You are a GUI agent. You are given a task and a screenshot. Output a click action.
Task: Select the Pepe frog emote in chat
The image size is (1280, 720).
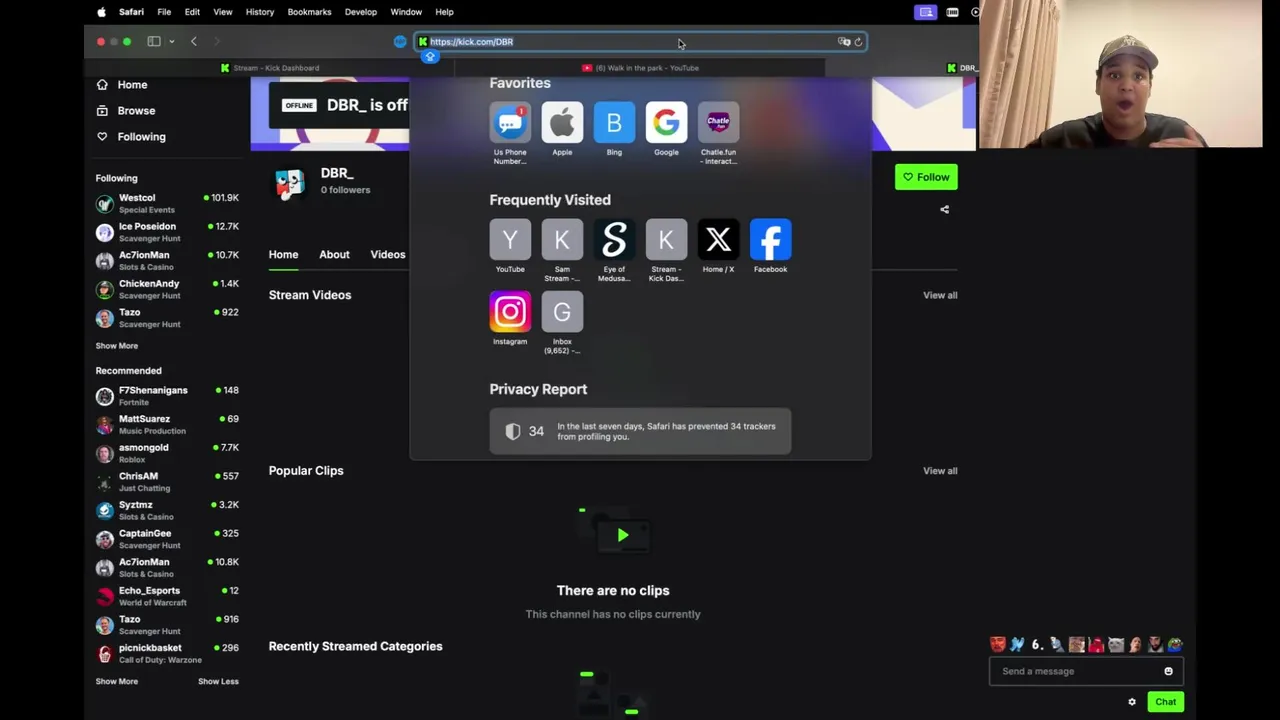(x=1175, y=645)
